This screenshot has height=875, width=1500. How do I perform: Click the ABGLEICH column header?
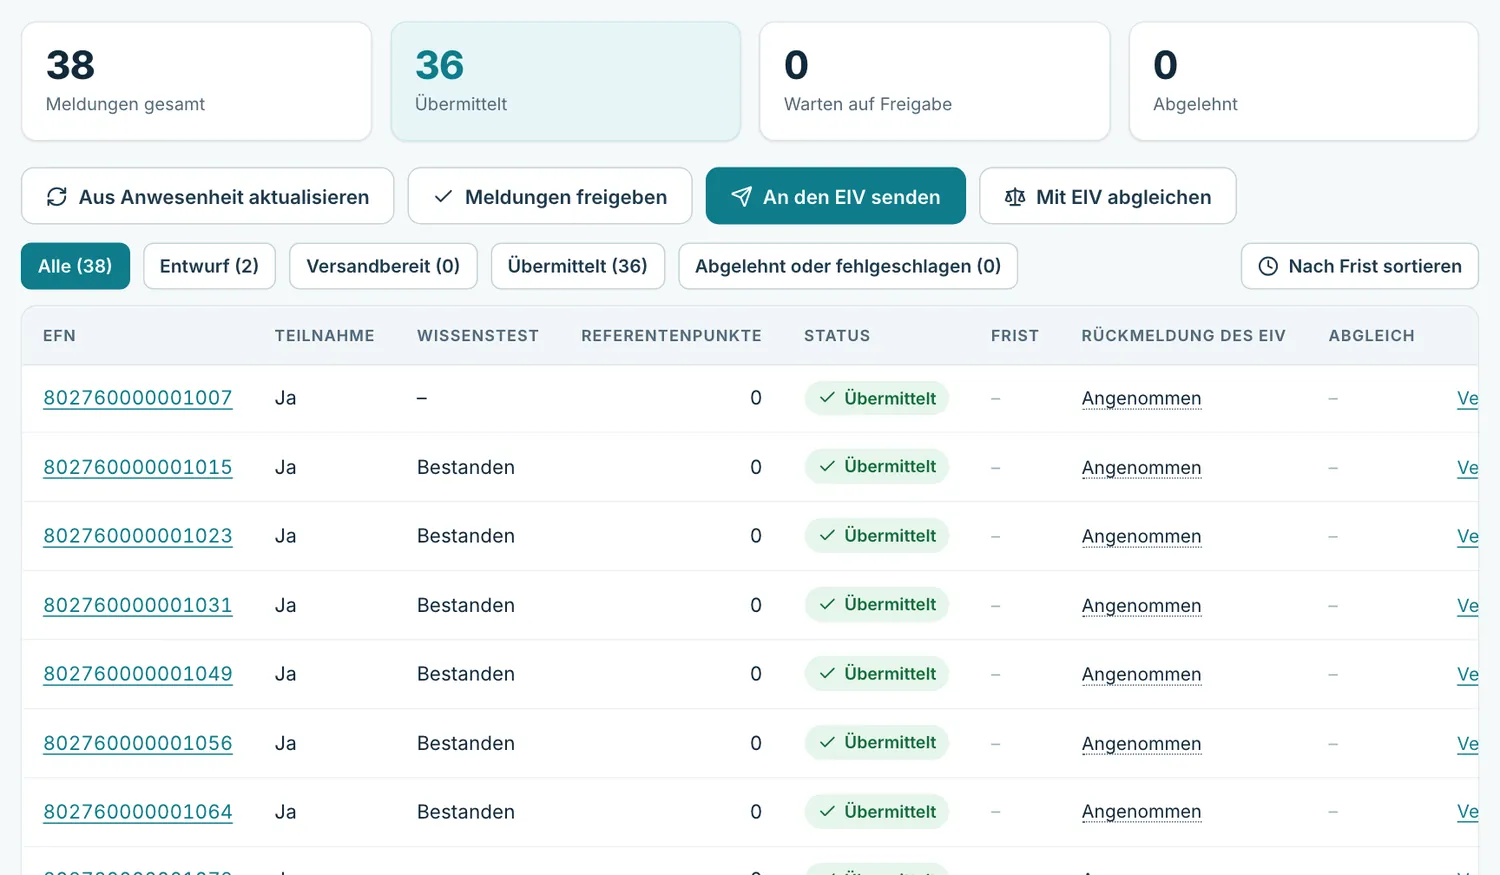pyautogui.click(x=1372, y=336)
